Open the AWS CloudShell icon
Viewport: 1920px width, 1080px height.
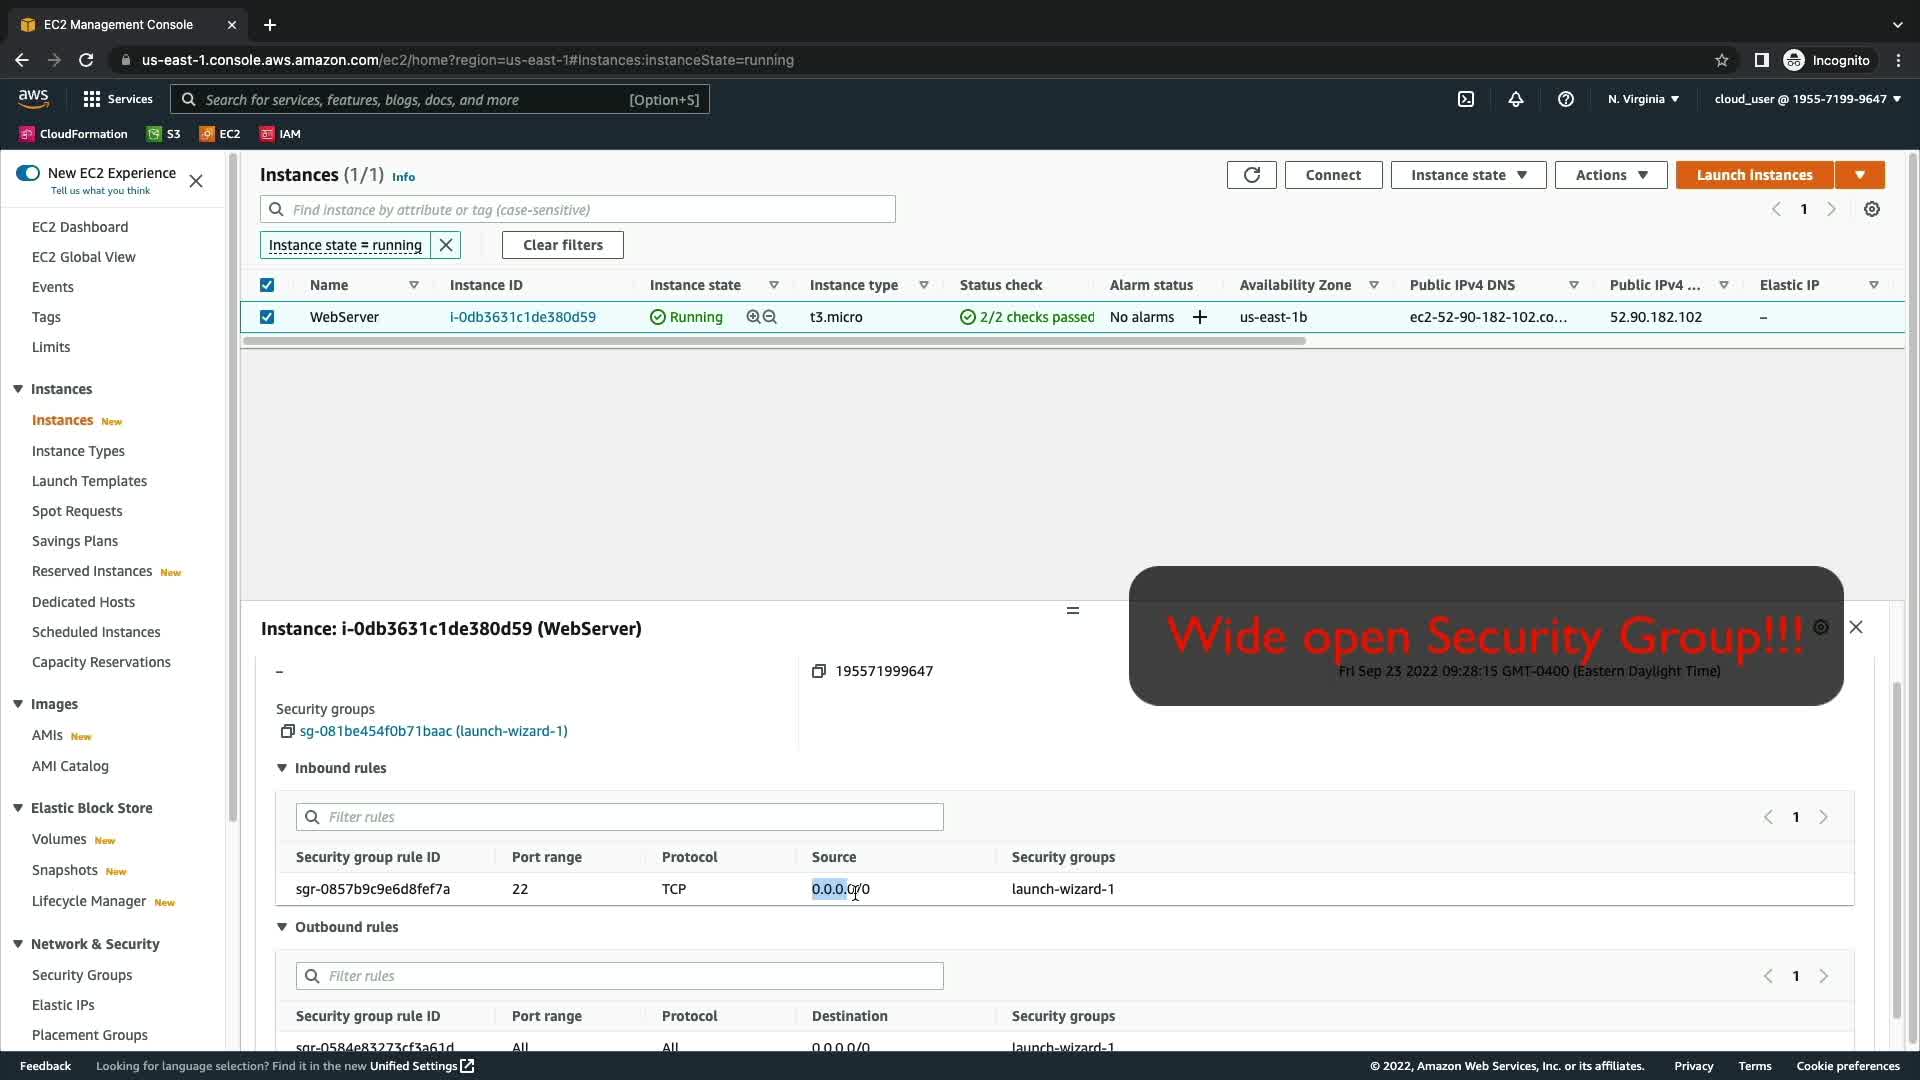(1466, 99)
